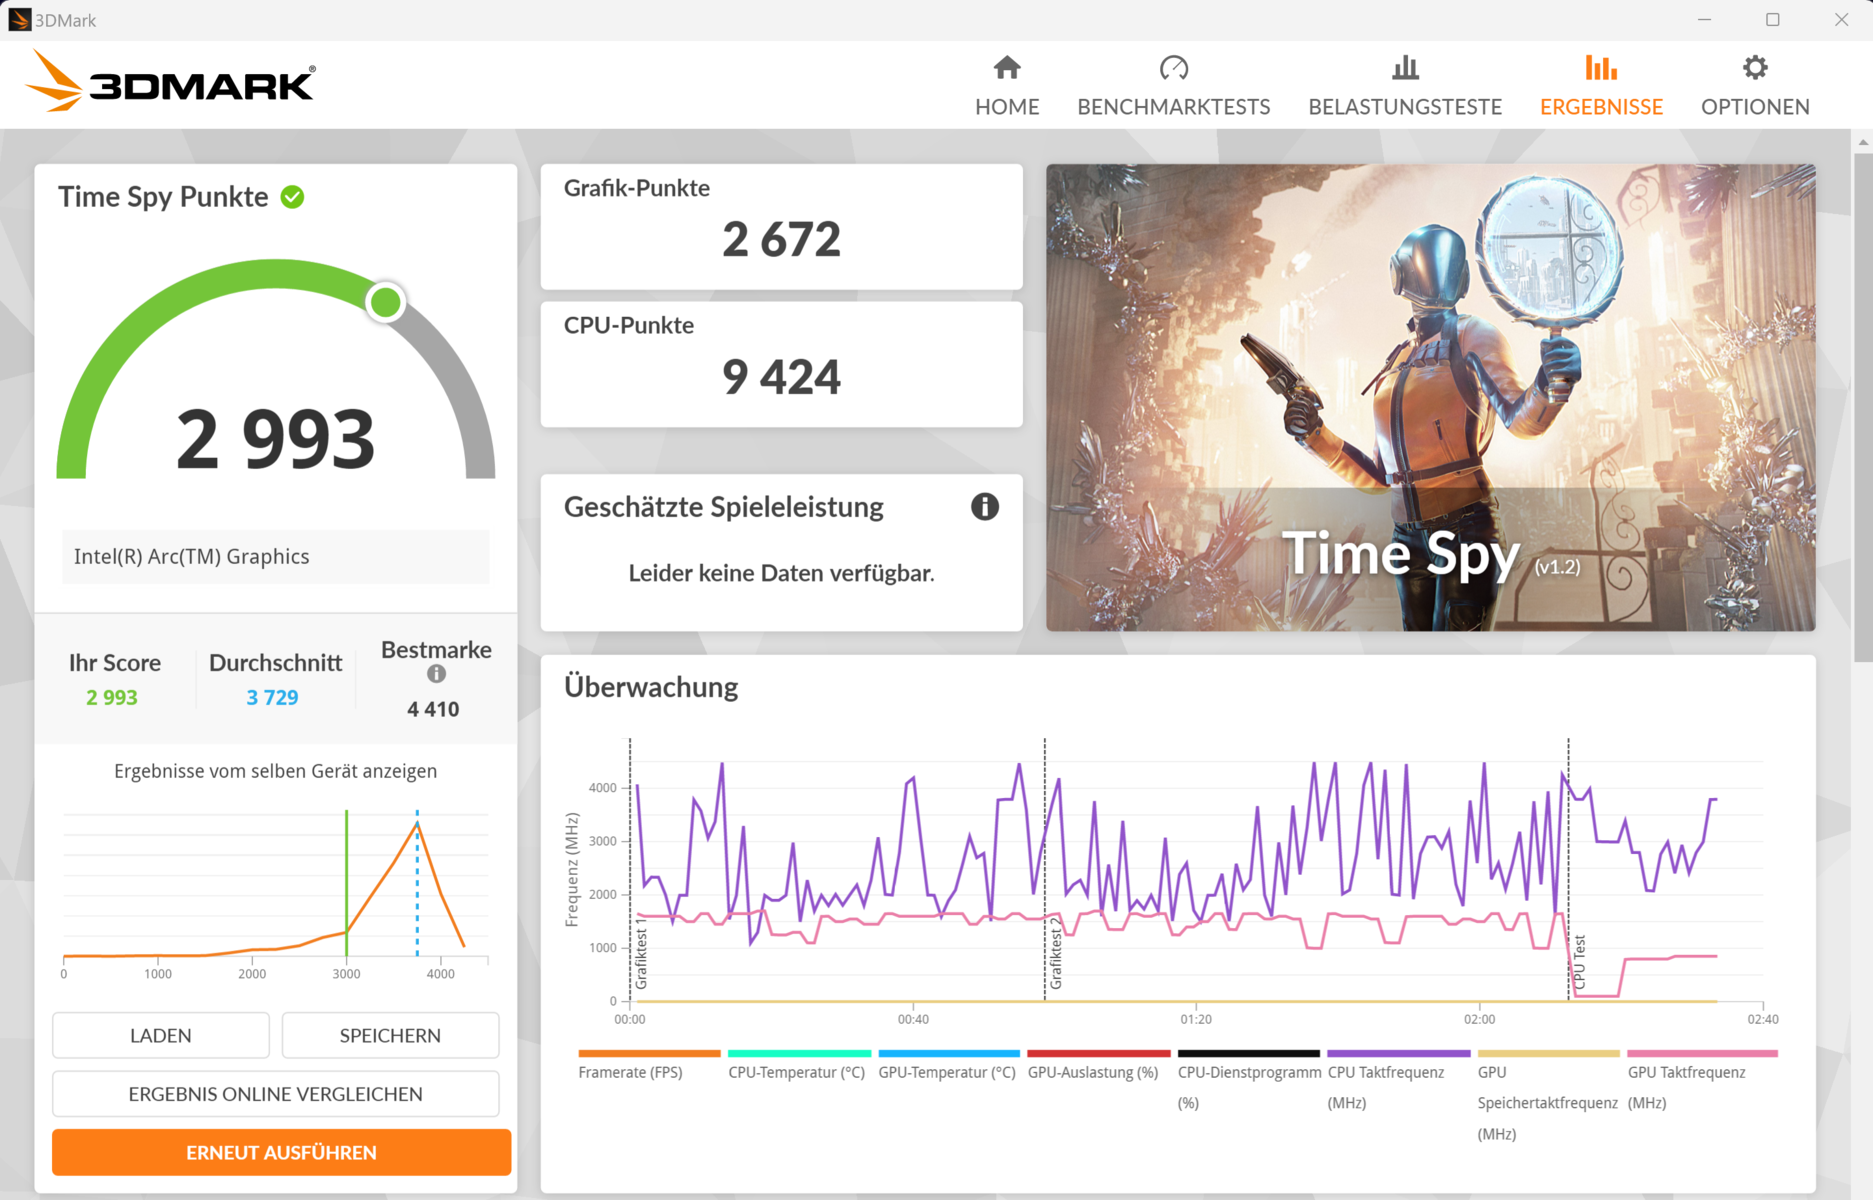Close the 3DMark window
This screenshot has width=1873, height=1200.
[x=1841, y=20]
